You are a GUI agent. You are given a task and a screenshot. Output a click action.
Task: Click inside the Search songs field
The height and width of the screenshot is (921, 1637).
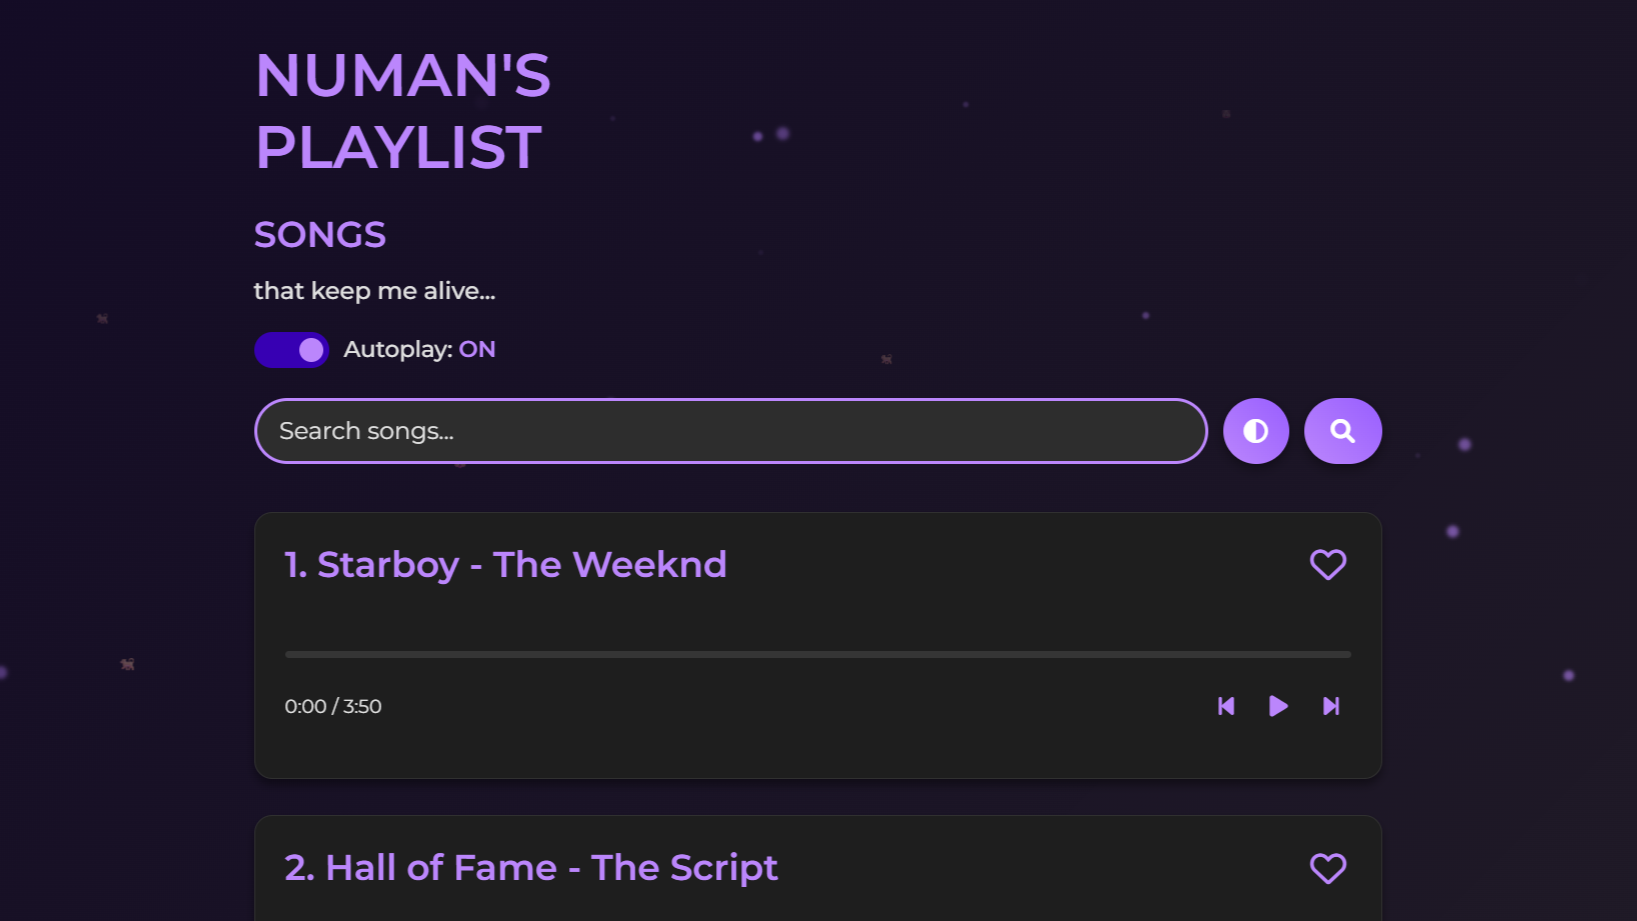tap(730, 430)
